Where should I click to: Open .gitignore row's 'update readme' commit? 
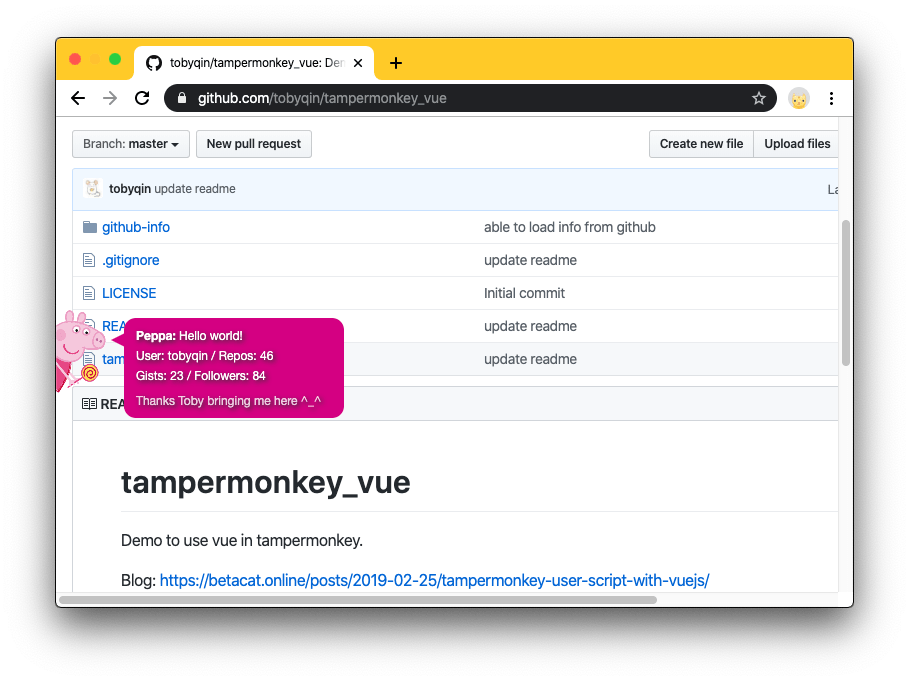pyautogui.click(x=530, y=260)
